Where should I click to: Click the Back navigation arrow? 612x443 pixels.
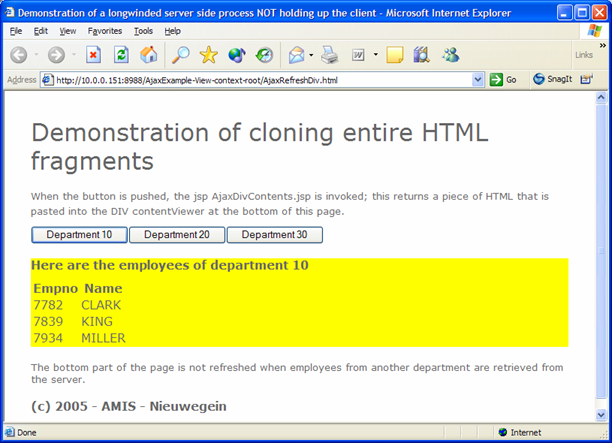pos(18,55)
